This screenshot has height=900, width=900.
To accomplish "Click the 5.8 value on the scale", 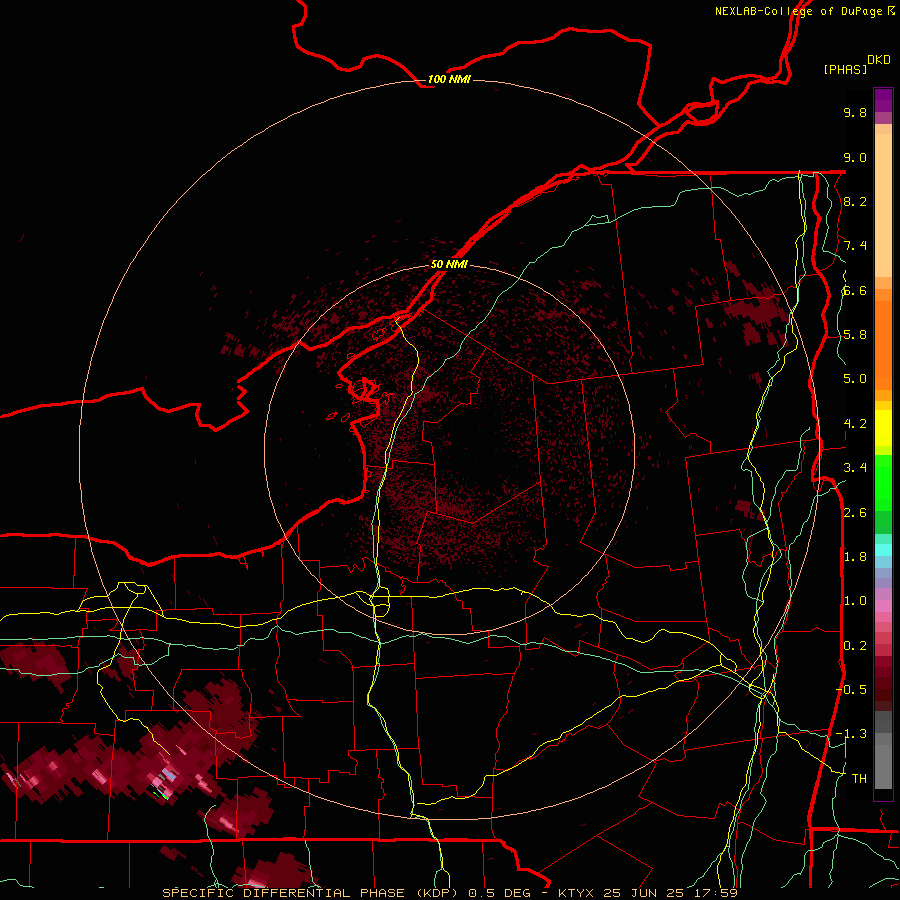I will point(855,335).
